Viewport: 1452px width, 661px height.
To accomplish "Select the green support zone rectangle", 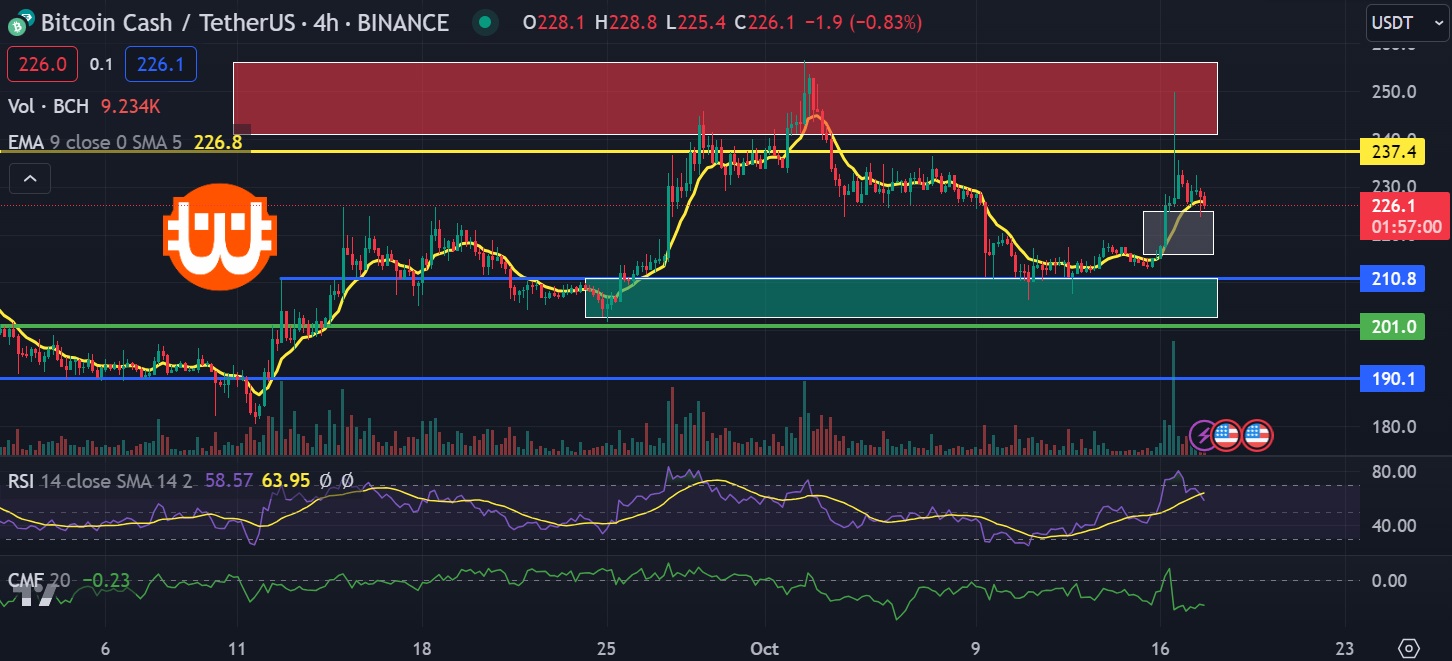I will coord(901,298).
